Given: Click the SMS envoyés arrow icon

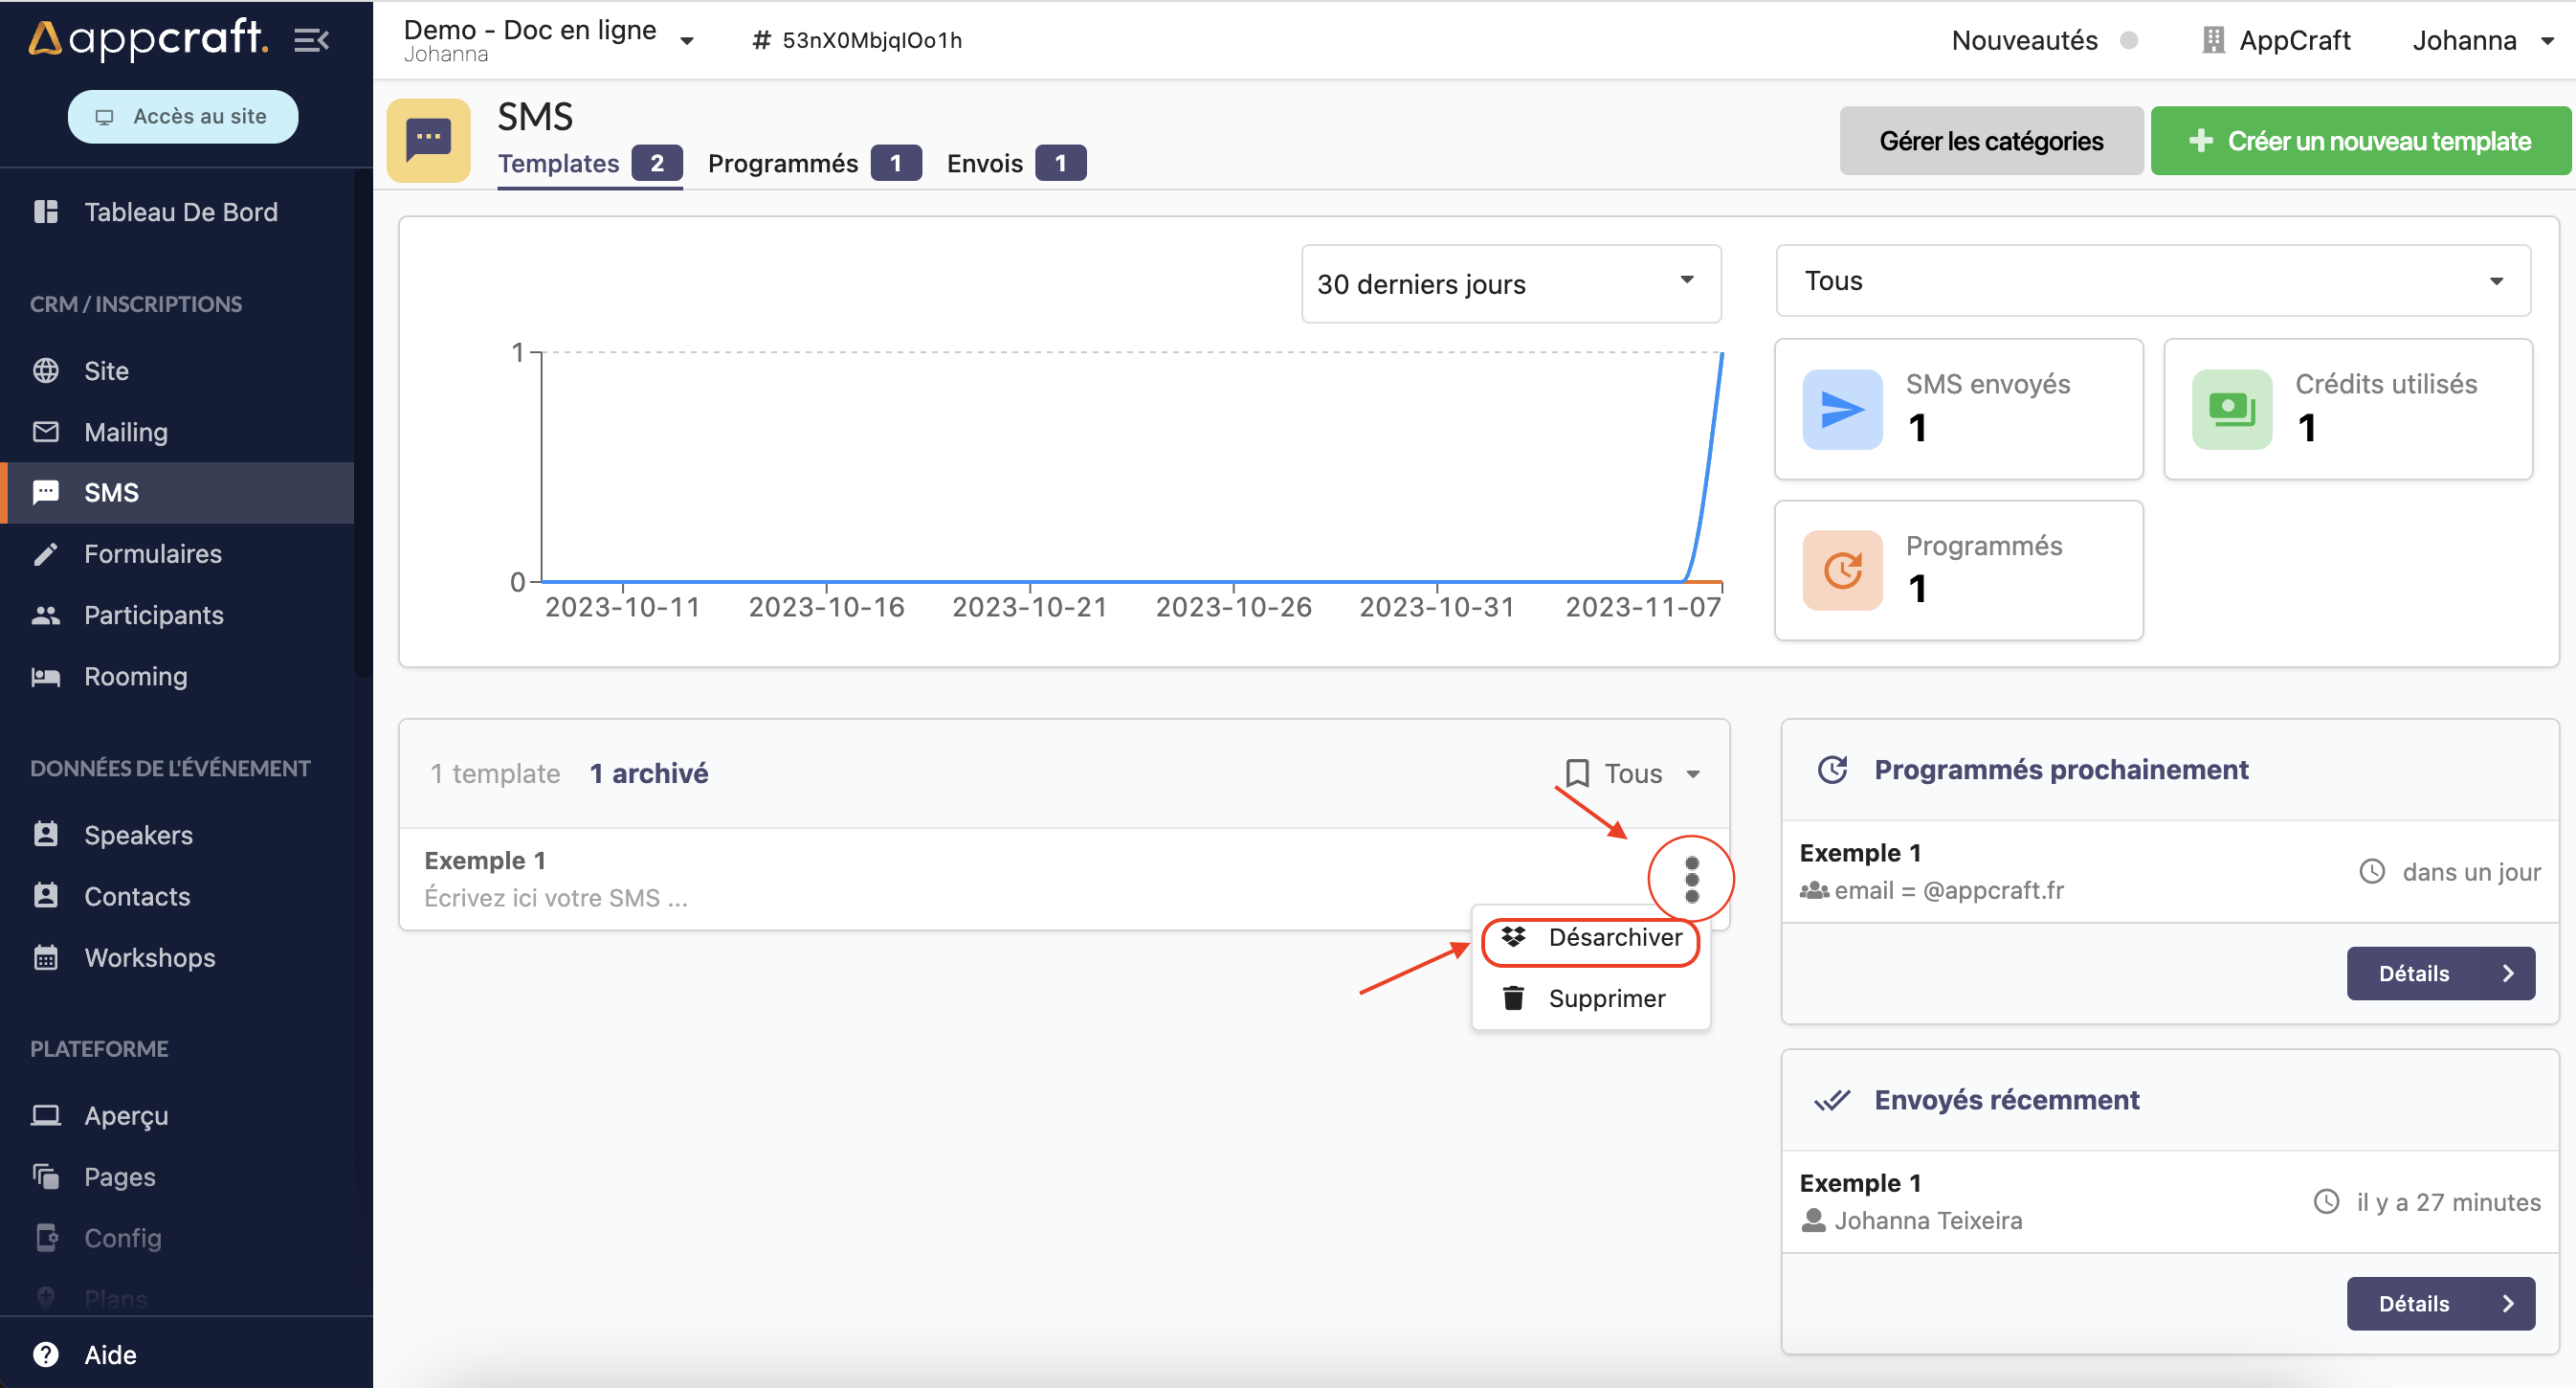Looking at the screenshot, I should pyautogui.click(x=1841, y=411).
